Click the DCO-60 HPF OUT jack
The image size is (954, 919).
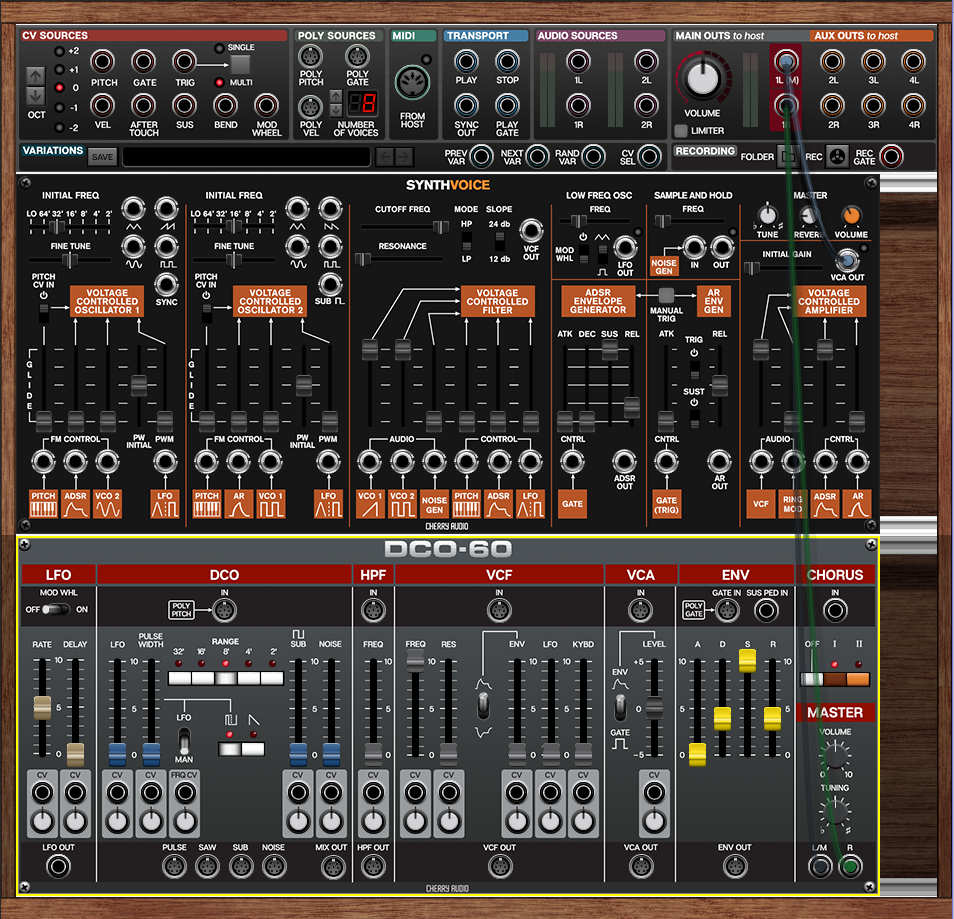(x=373, y=867)
